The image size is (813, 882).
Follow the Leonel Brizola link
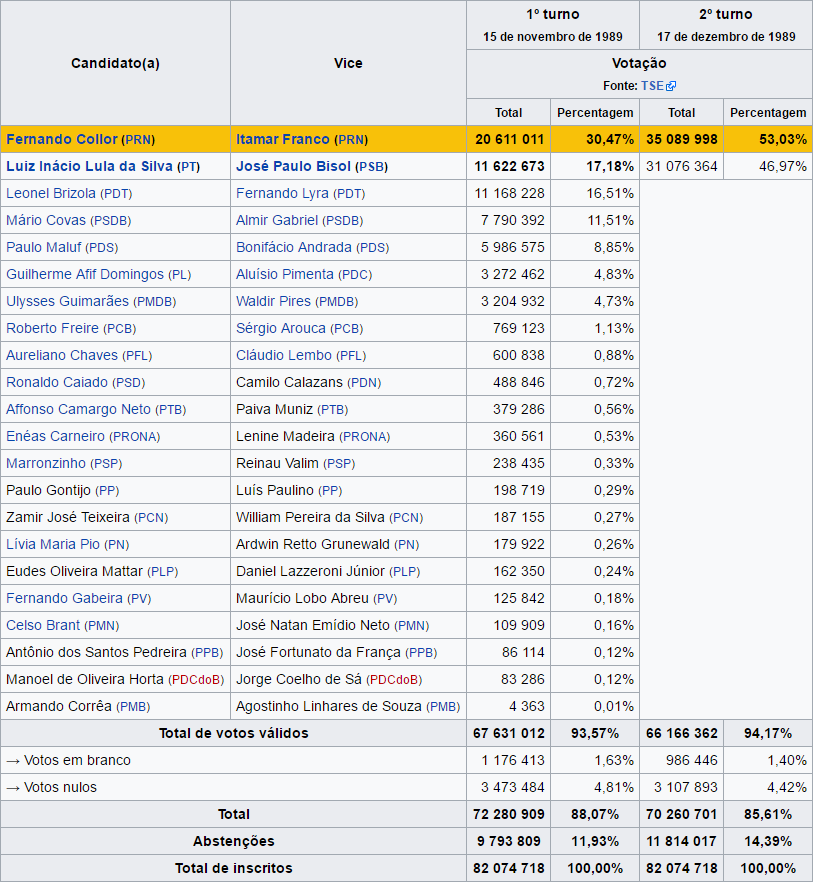tap(51, 193)
